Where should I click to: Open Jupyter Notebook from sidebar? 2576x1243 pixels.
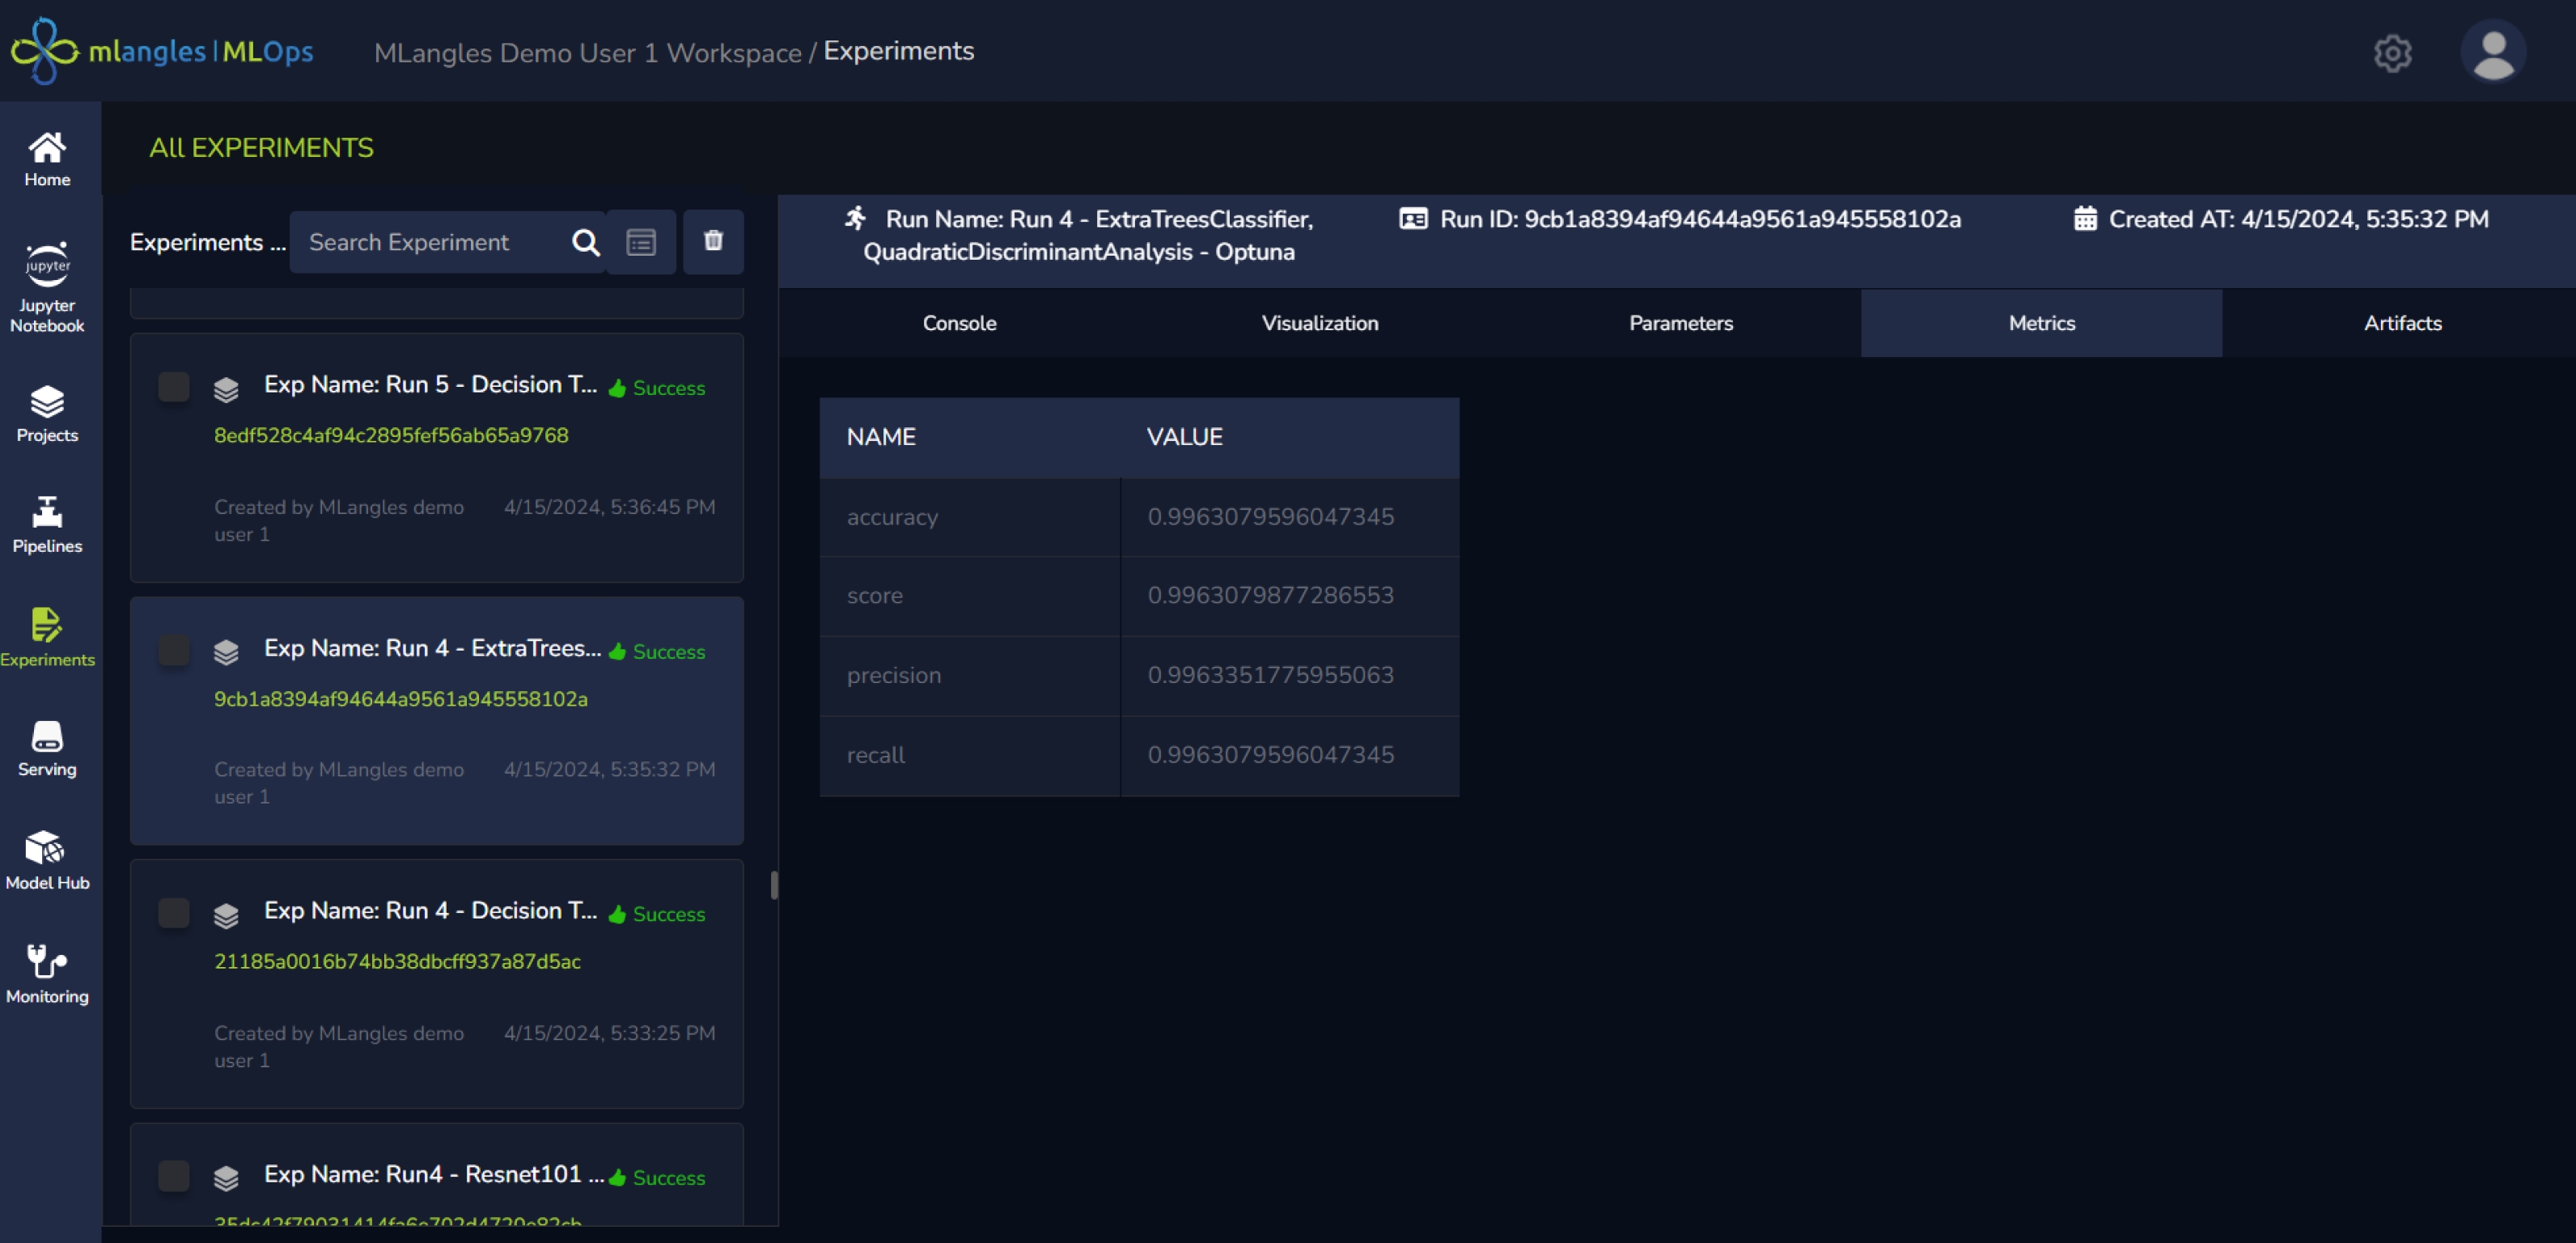tap(47, 287)
